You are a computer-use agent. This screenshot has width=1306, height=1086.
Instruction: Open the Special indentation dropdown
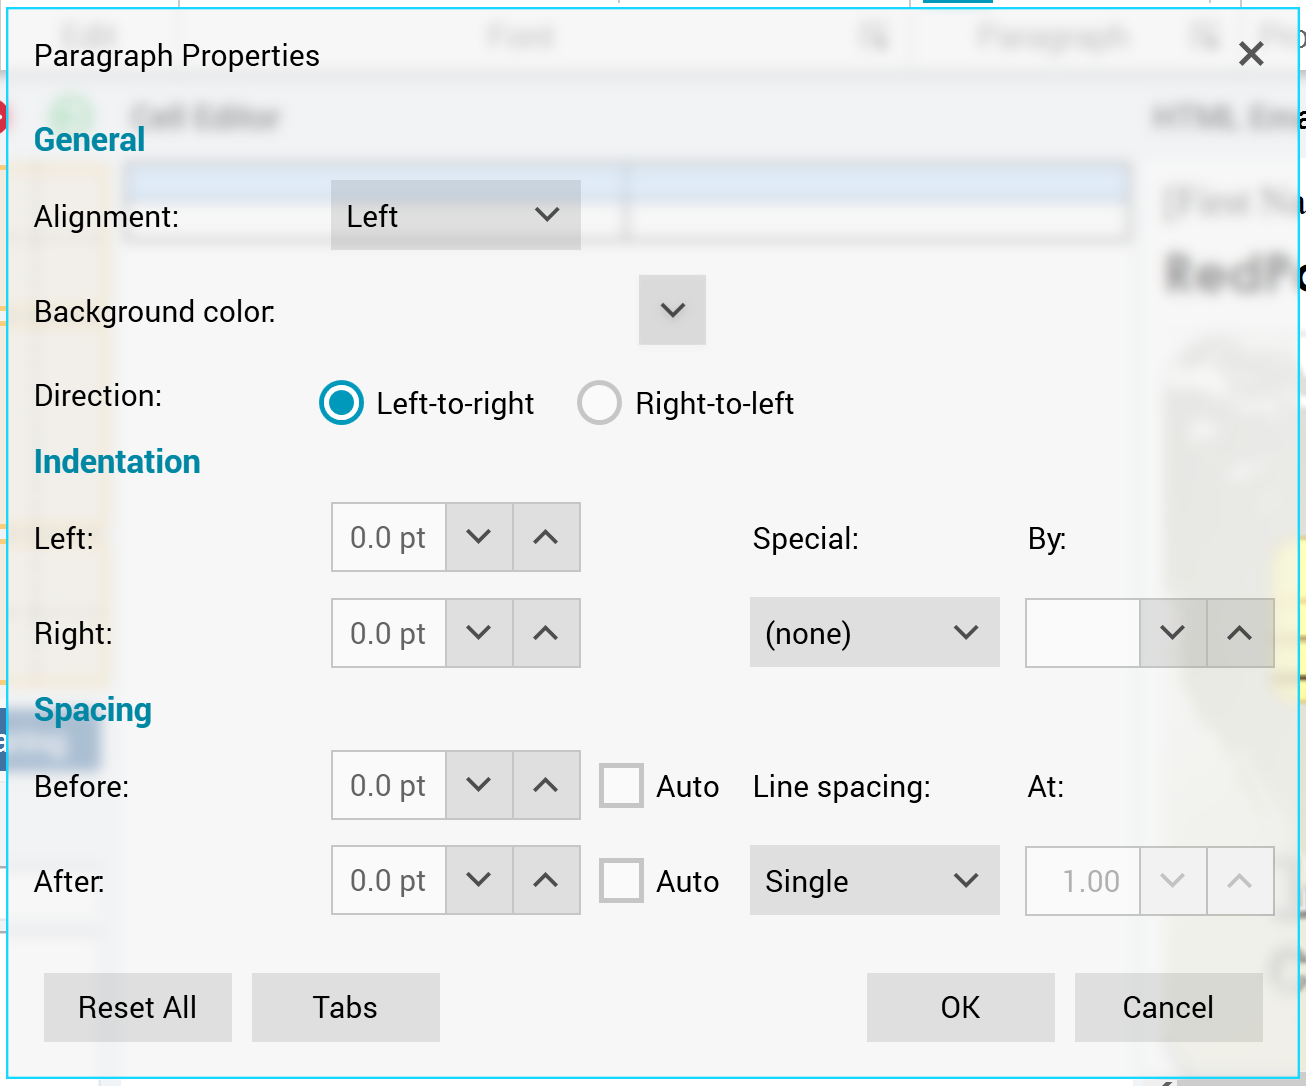[x=874, y=633]
